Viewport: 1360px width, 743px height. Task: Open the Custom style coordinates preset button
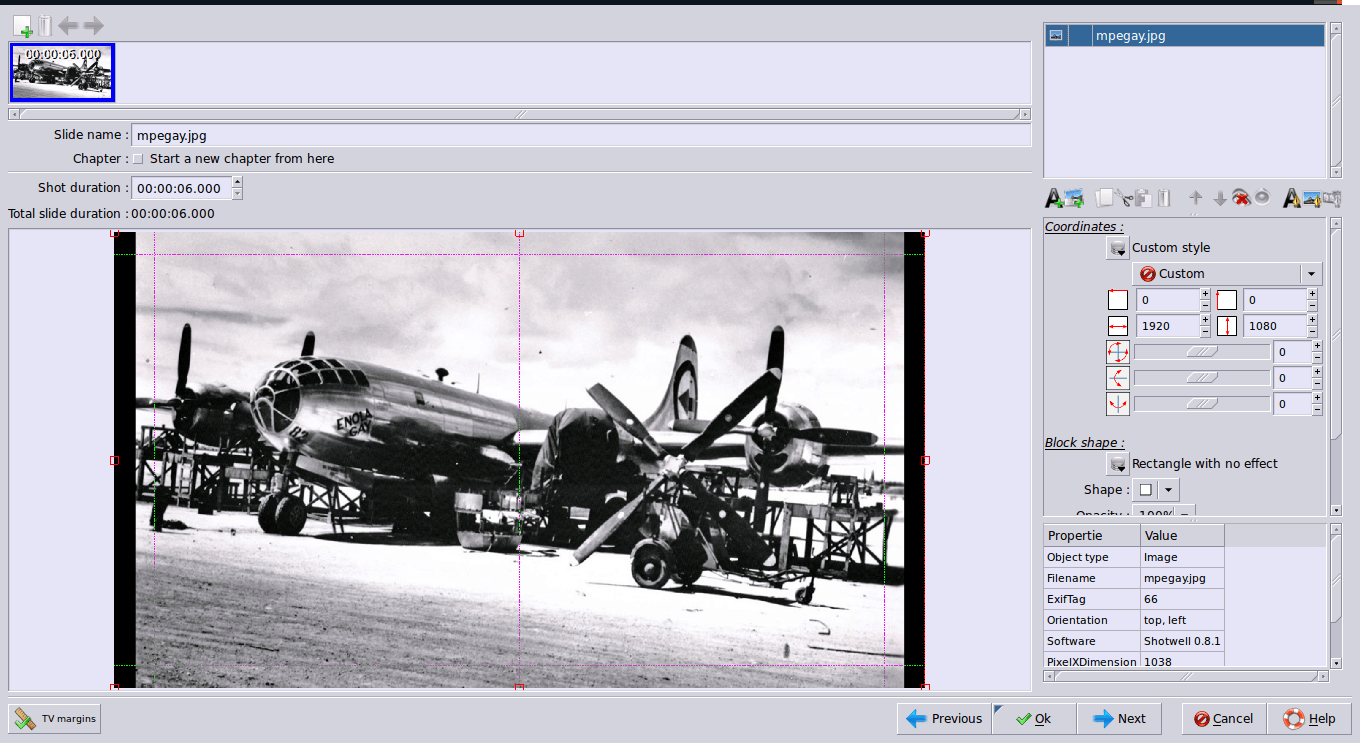tap(1118, 248)
